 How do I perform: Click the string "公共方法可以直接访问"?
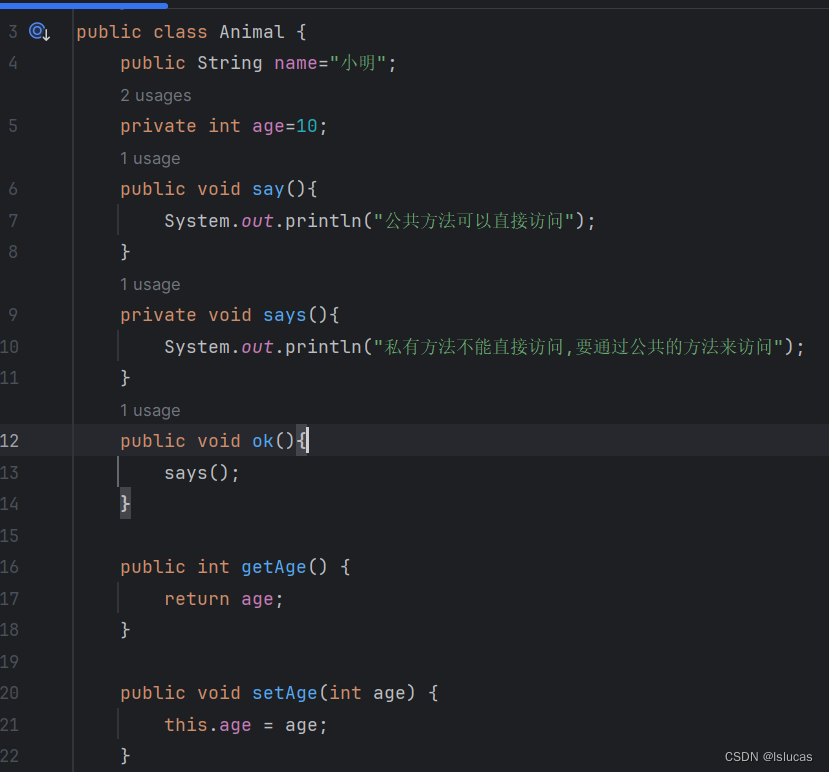(474, 220)
